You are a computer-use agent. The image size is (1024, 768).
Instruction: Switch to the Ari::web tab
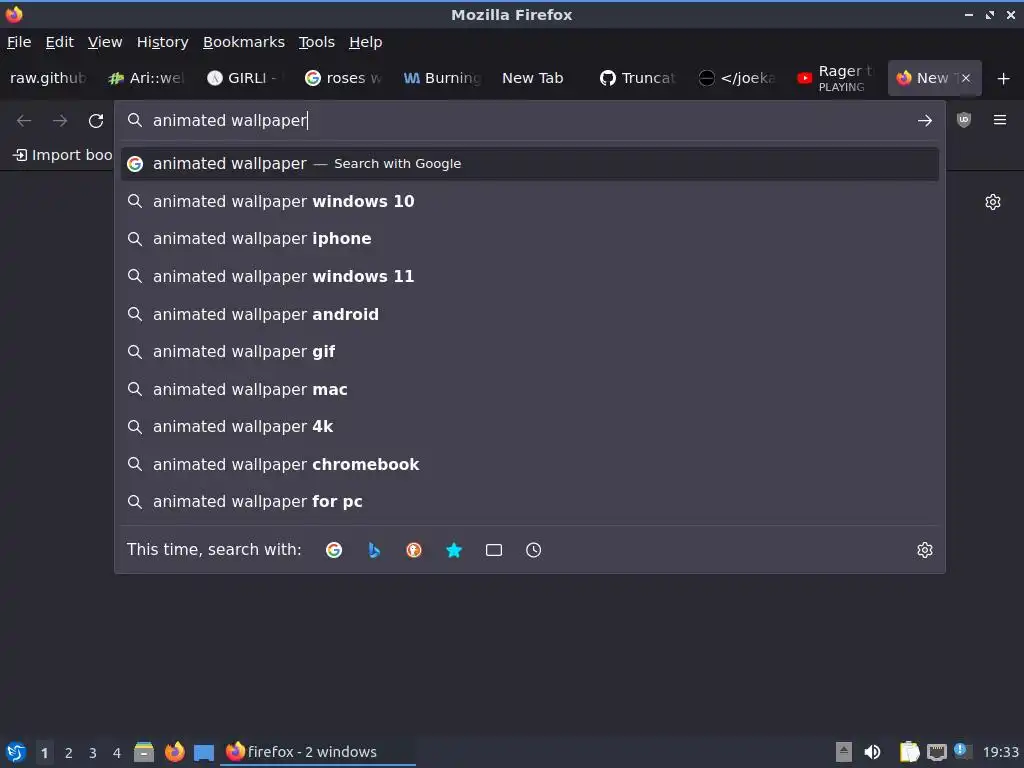(x=147, y=78)
